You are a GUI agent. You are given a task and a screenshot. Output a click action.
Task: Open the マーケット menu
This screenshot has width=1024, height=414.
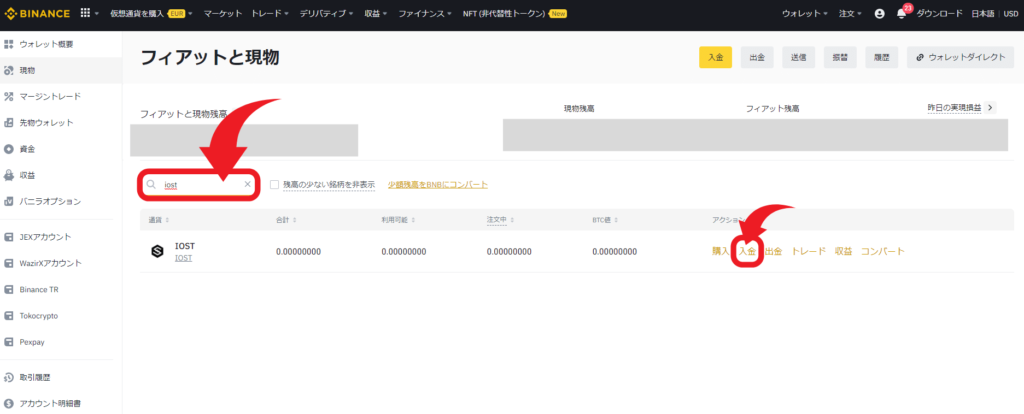[223, 14]
